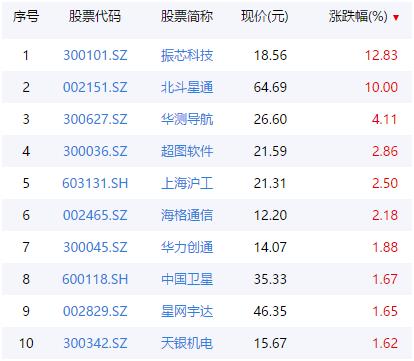Open the 星网宇达 stock link
This screenshot has height=361, width=414.
[187, 311]
